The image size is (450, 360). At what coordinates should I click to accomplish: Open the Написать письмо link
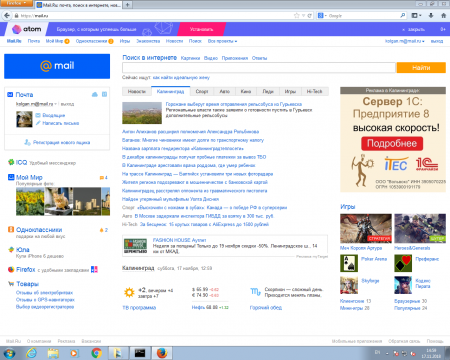click(x=61, y=123)
